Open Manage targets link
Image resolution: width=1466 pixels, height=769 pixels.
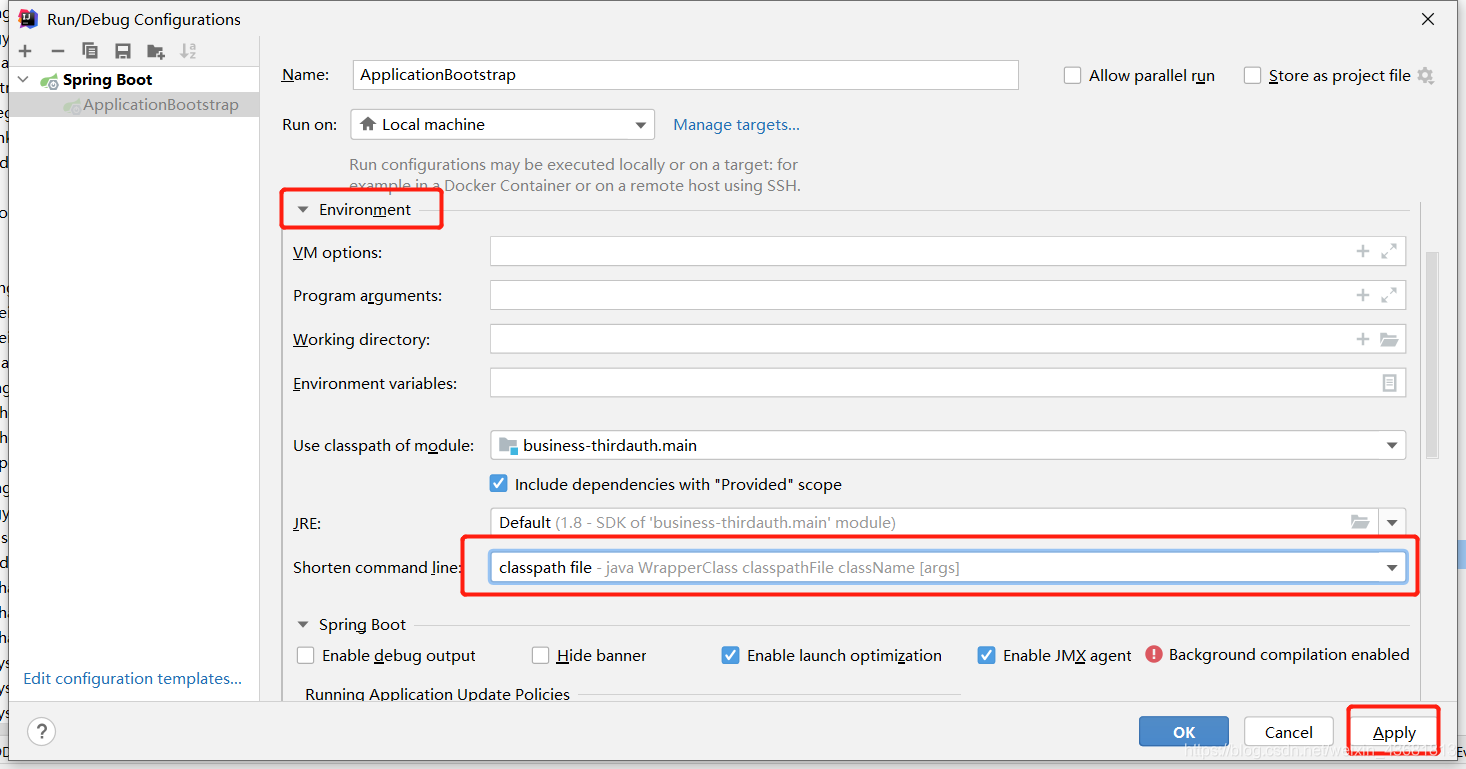(x=736, y=125)
